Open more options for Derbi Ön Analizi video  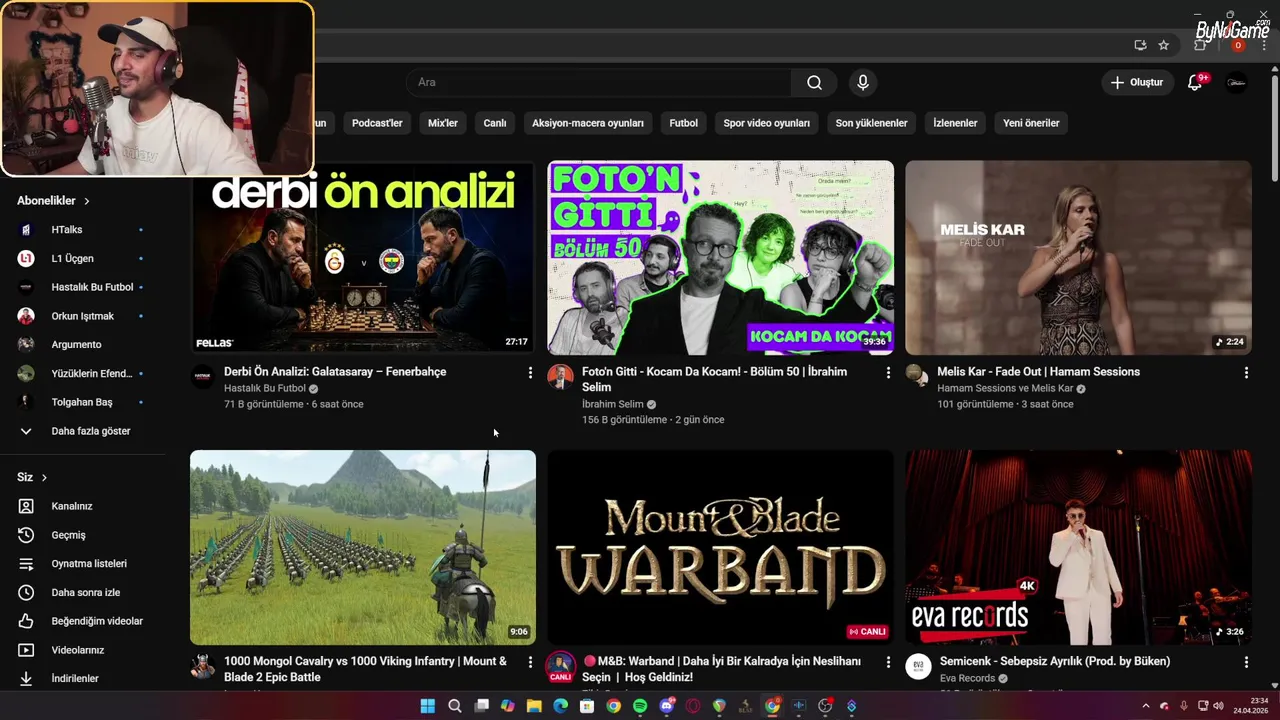530,372
